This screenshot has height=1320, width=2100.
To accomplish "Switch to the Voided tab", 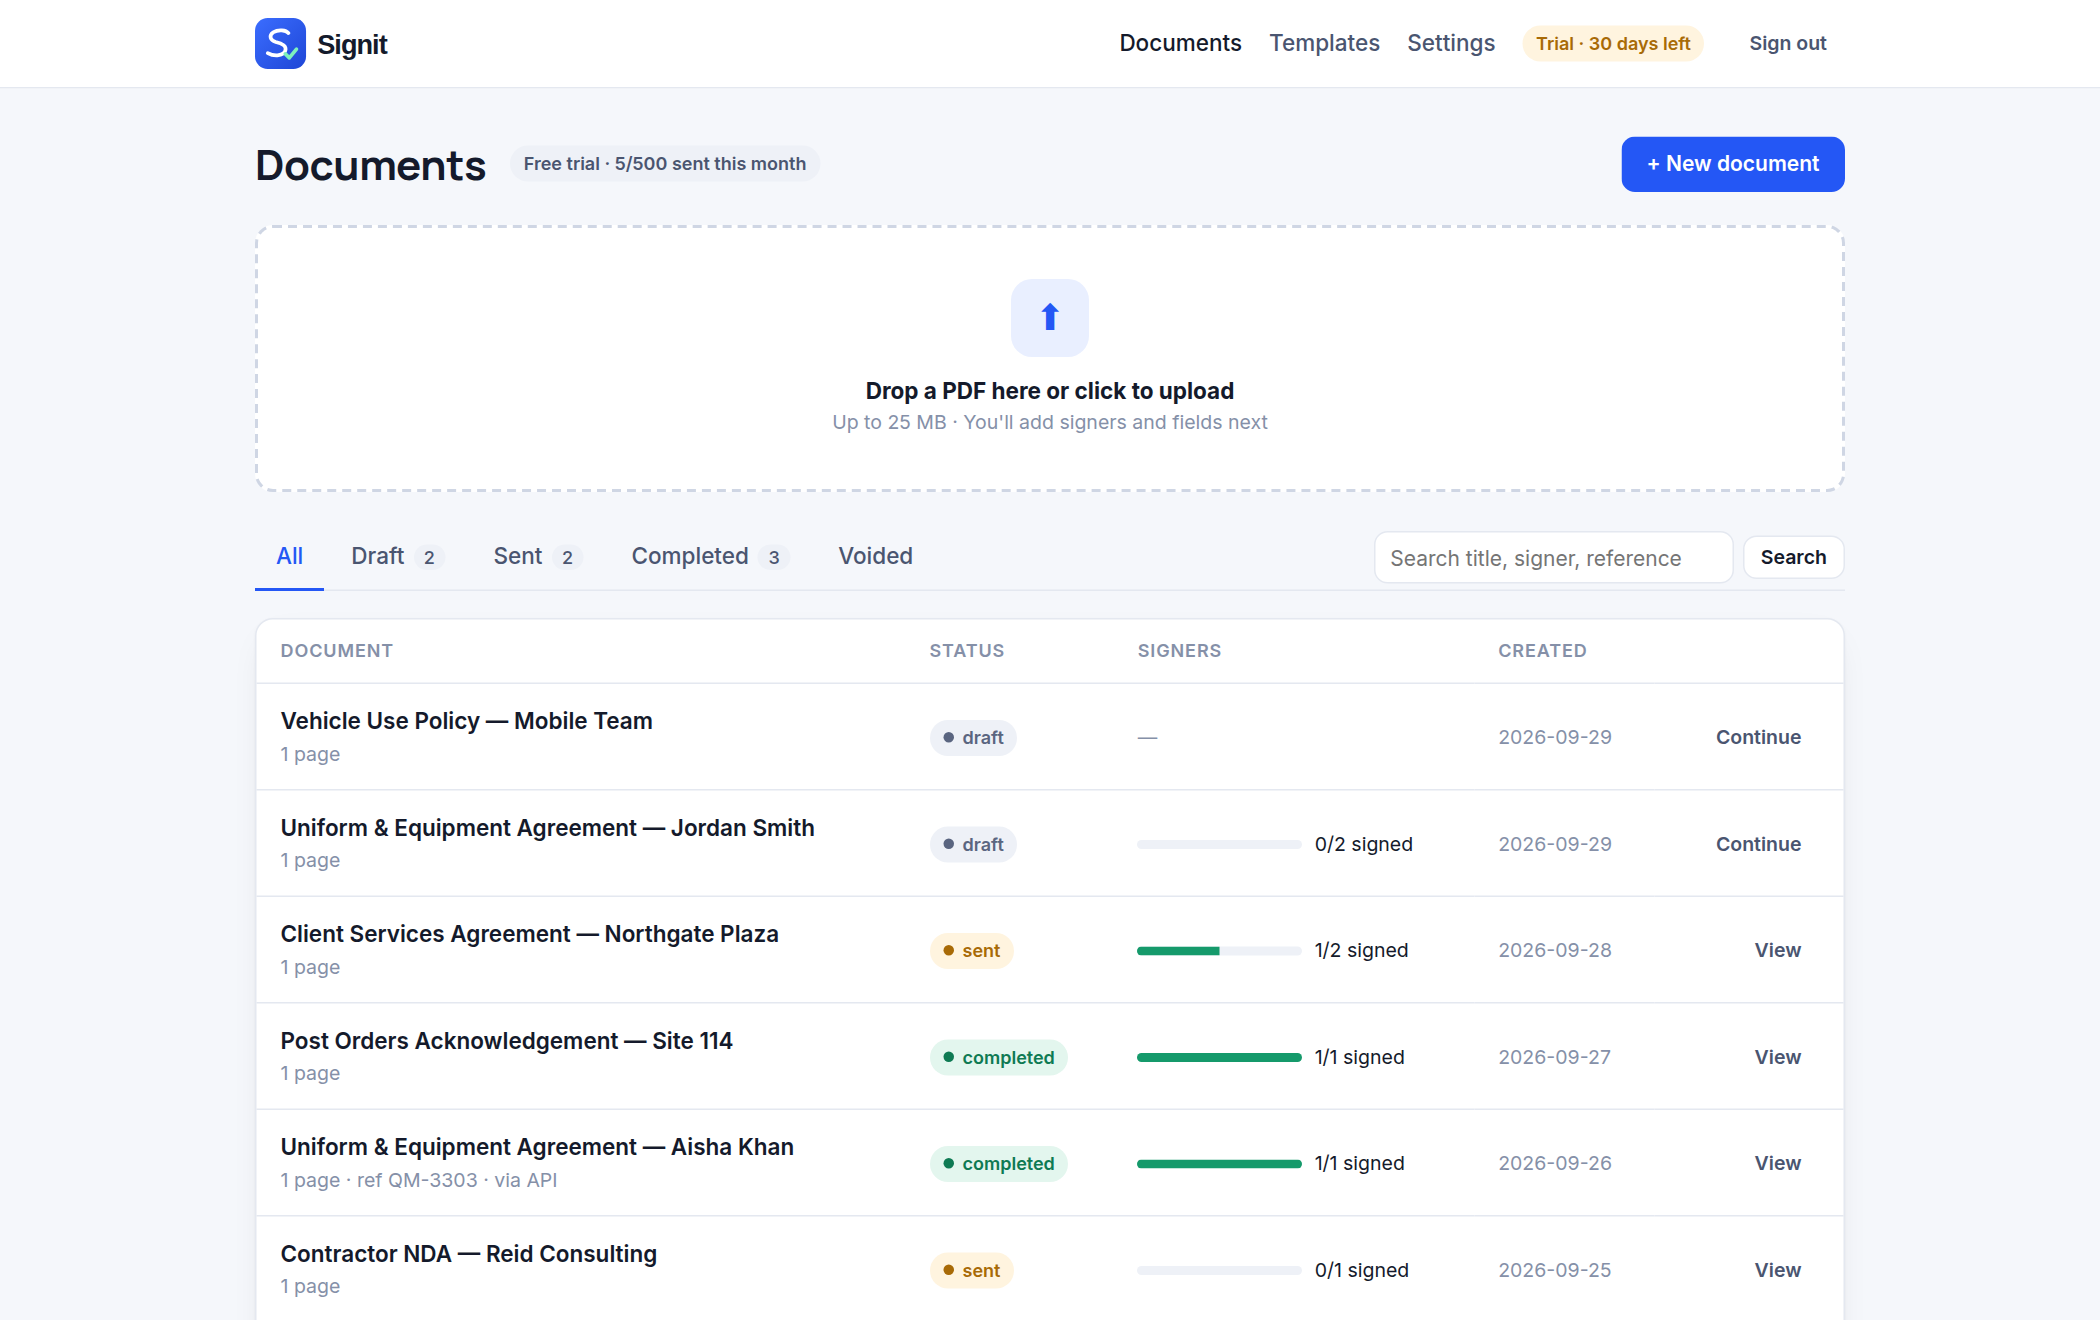I will (875, 556).
